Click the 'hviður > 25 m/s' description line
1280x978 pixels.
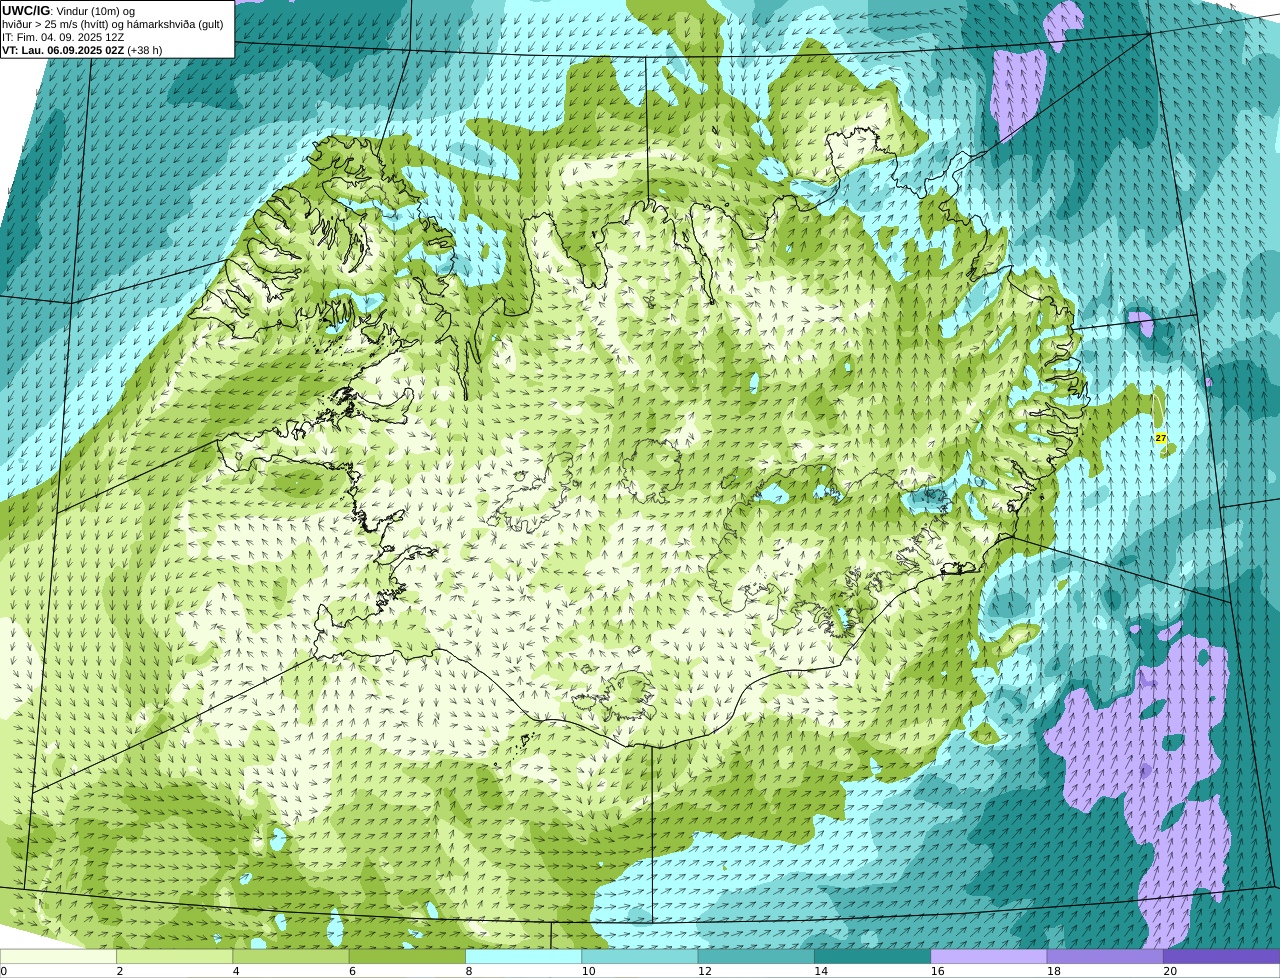[113, 24]
